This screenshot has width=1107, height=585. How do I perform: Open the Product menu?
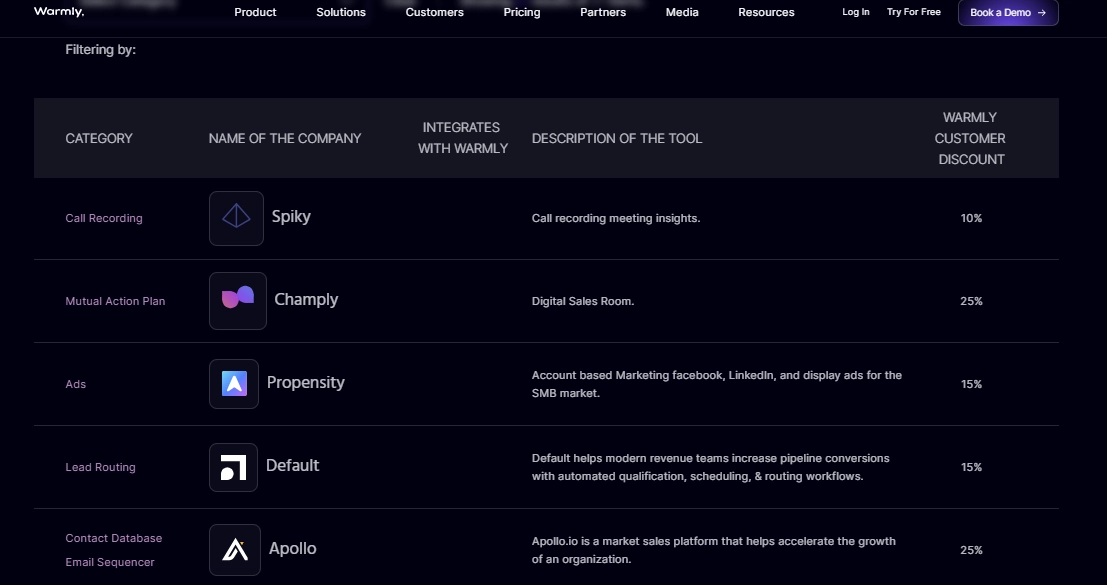[x=256, y=12]
